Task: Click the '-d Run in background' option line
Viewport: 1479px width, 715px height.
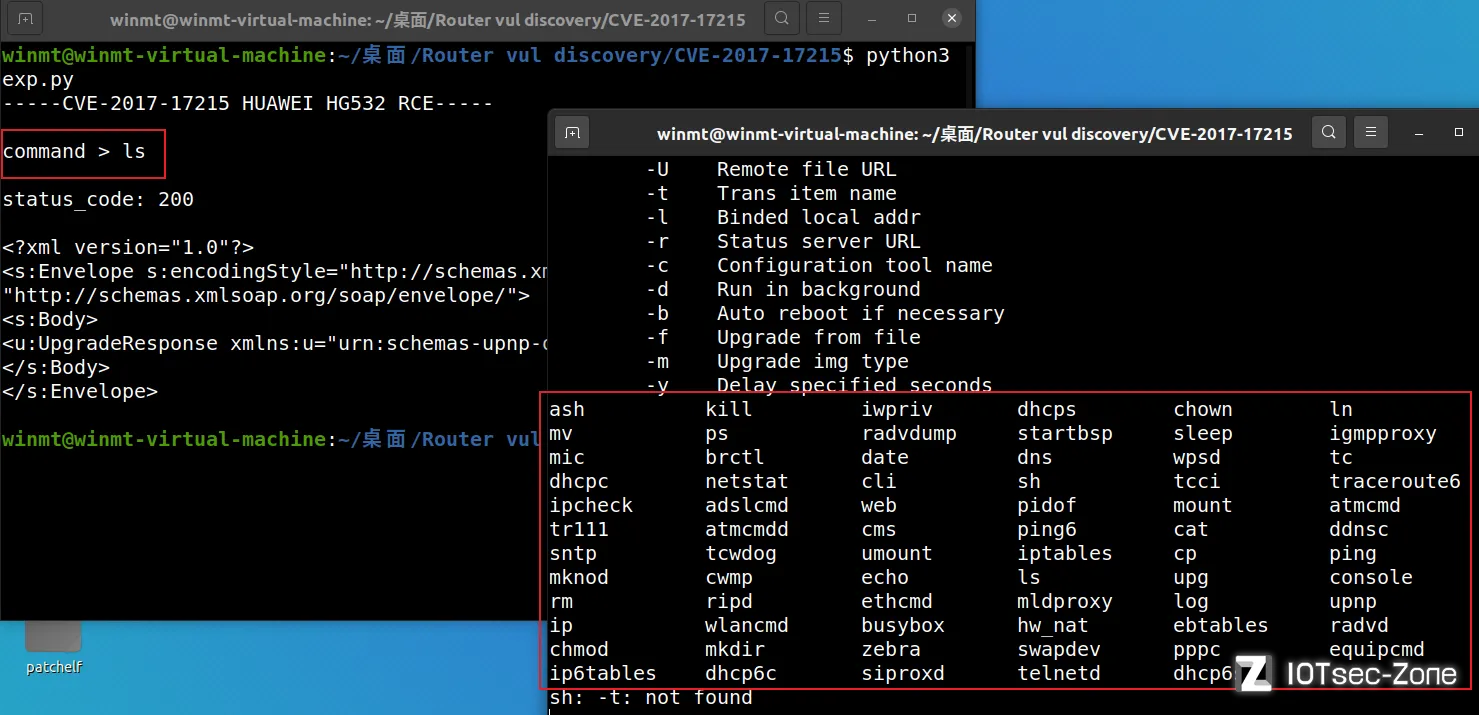Action: (783, 290)
